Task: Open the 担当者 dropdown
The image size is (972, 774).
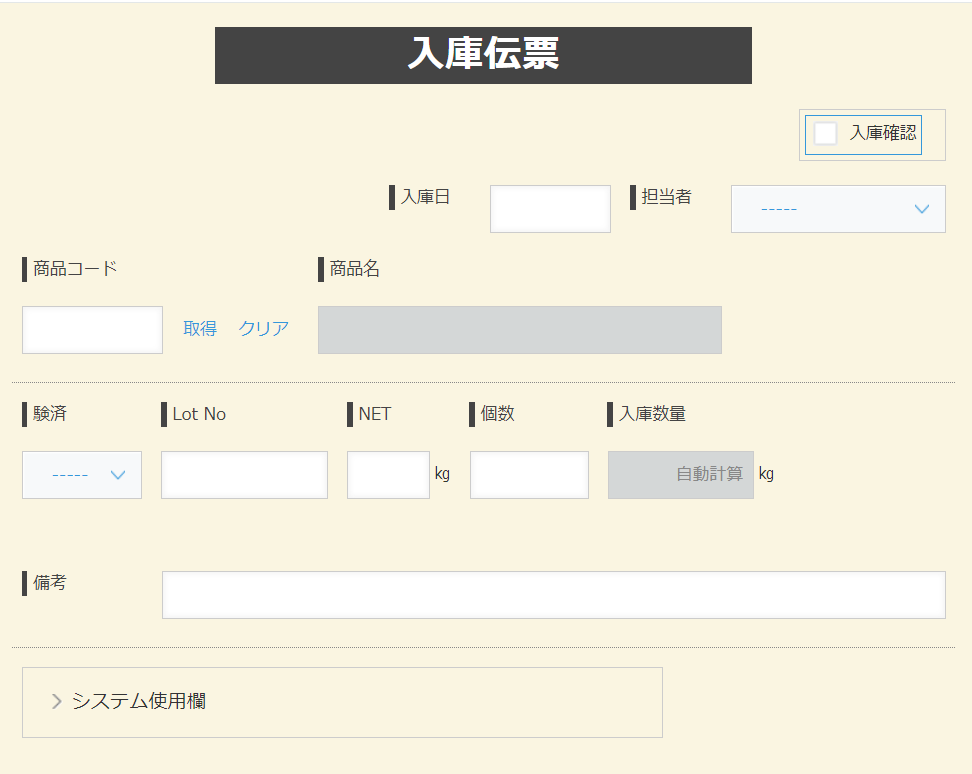Action: 838,209
